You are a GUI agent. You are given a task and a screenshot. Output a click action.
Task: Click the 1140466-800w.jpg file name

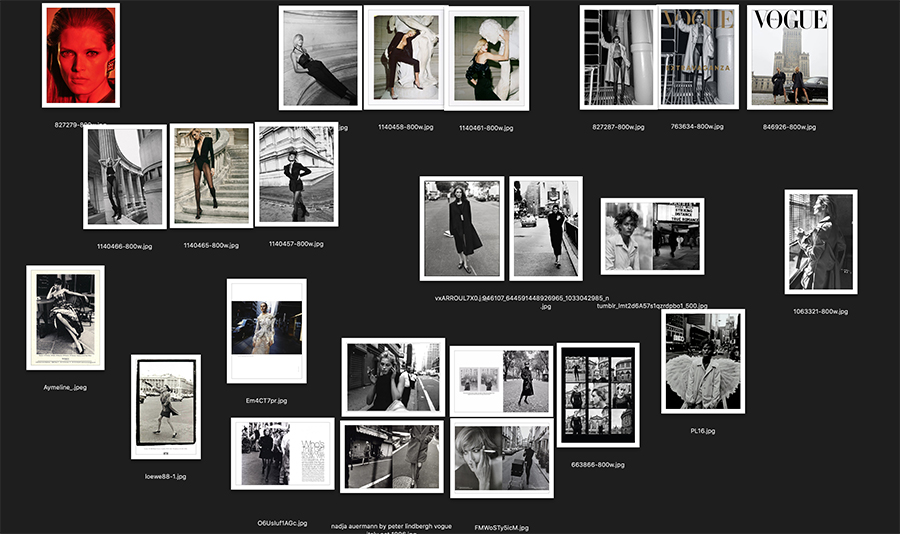[x=125, y=246]
